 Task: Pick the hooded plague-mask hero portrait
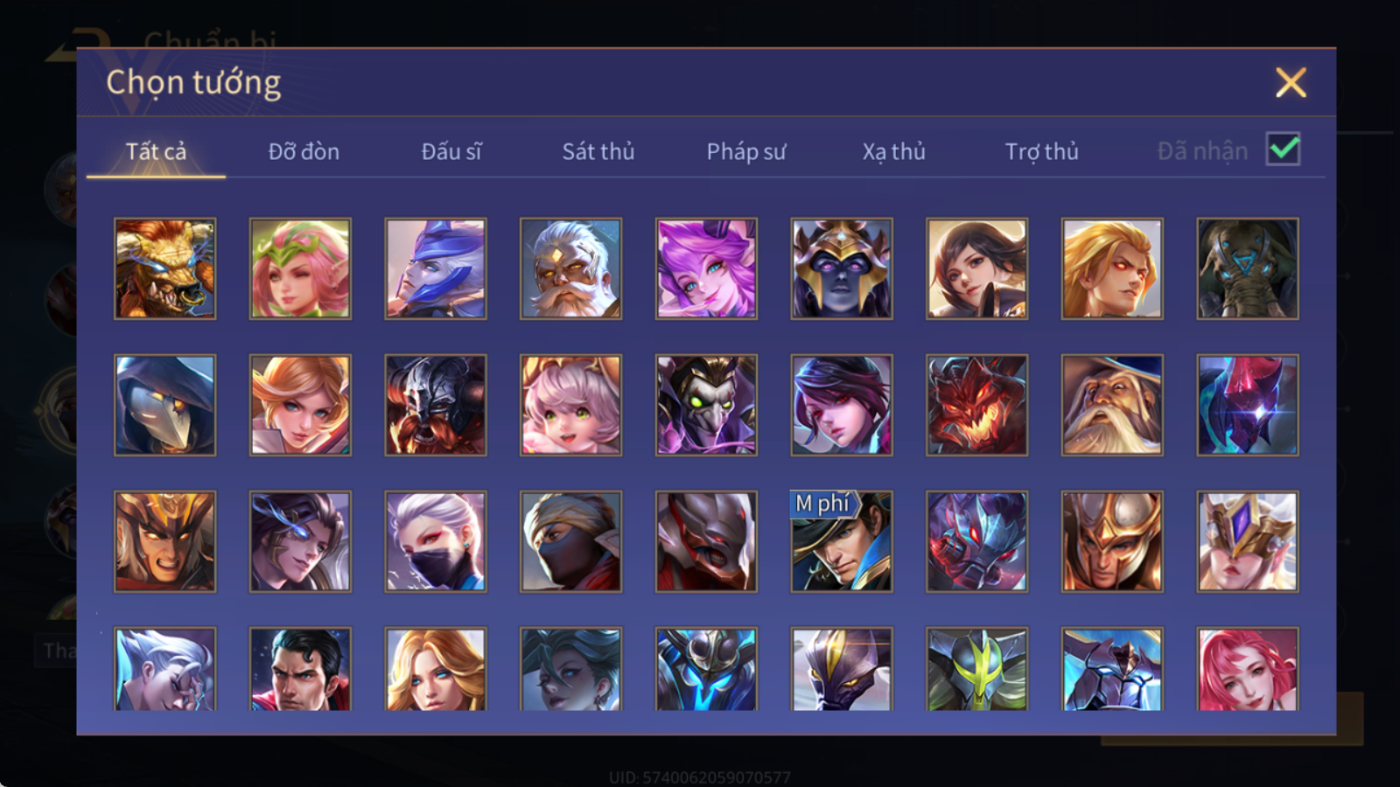pos(165,405)
